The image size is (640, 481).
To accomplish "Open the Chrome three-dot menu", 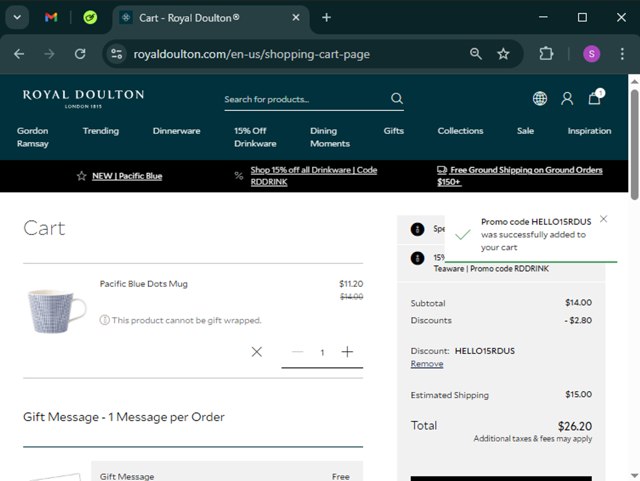I will coord(622,54).
